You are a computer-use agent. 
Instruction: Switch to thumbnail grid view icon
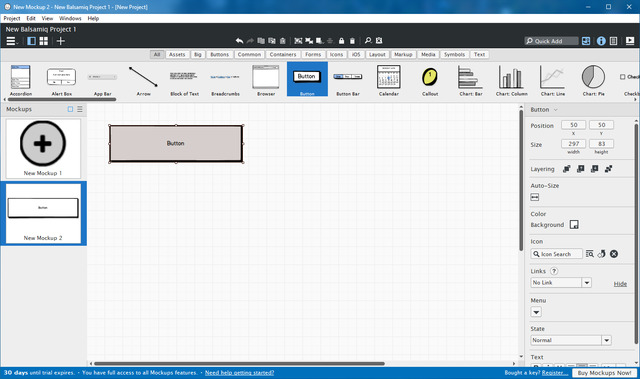[44, 41]
